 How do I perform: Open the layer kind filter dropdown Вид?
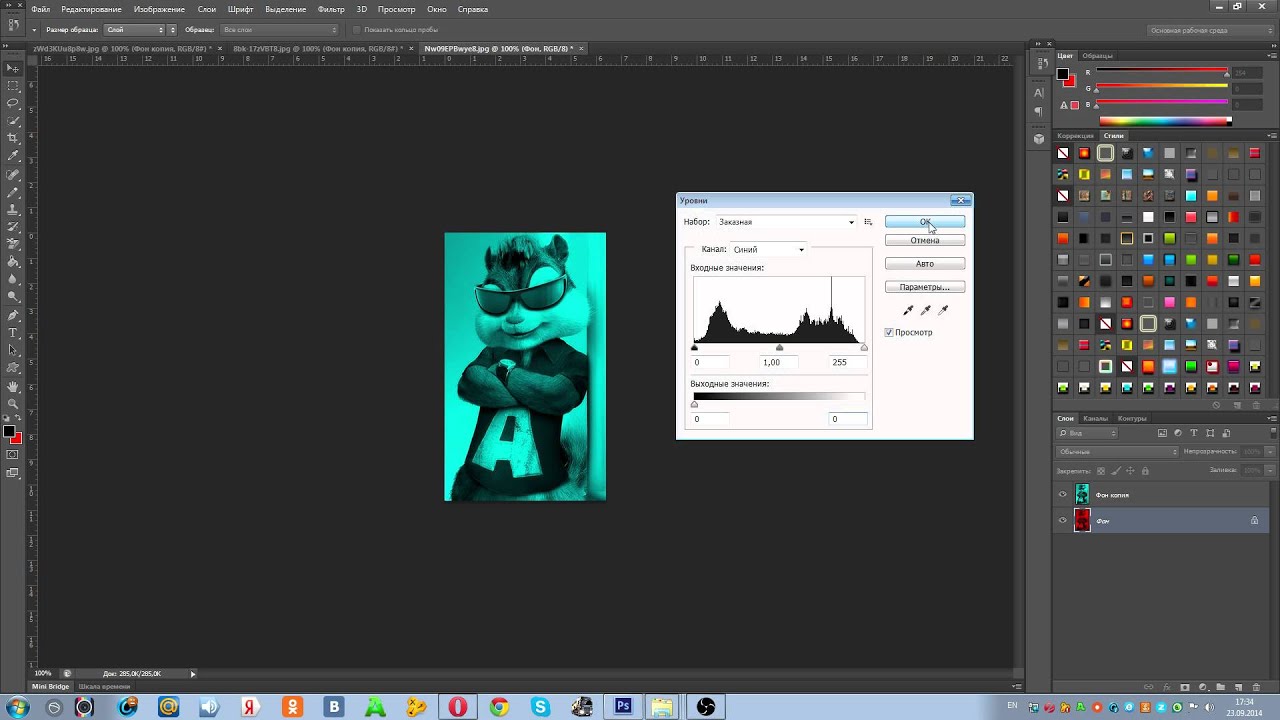[1087, 433]
